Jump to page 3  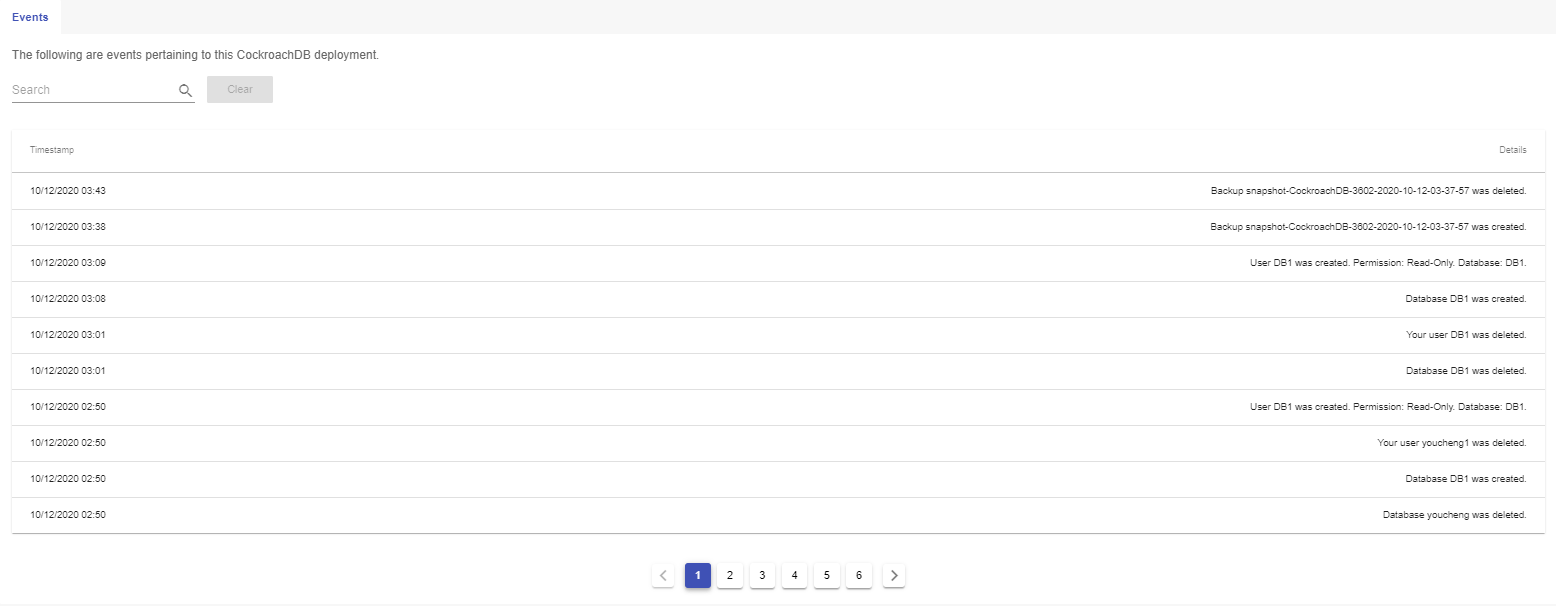point(762,575)
